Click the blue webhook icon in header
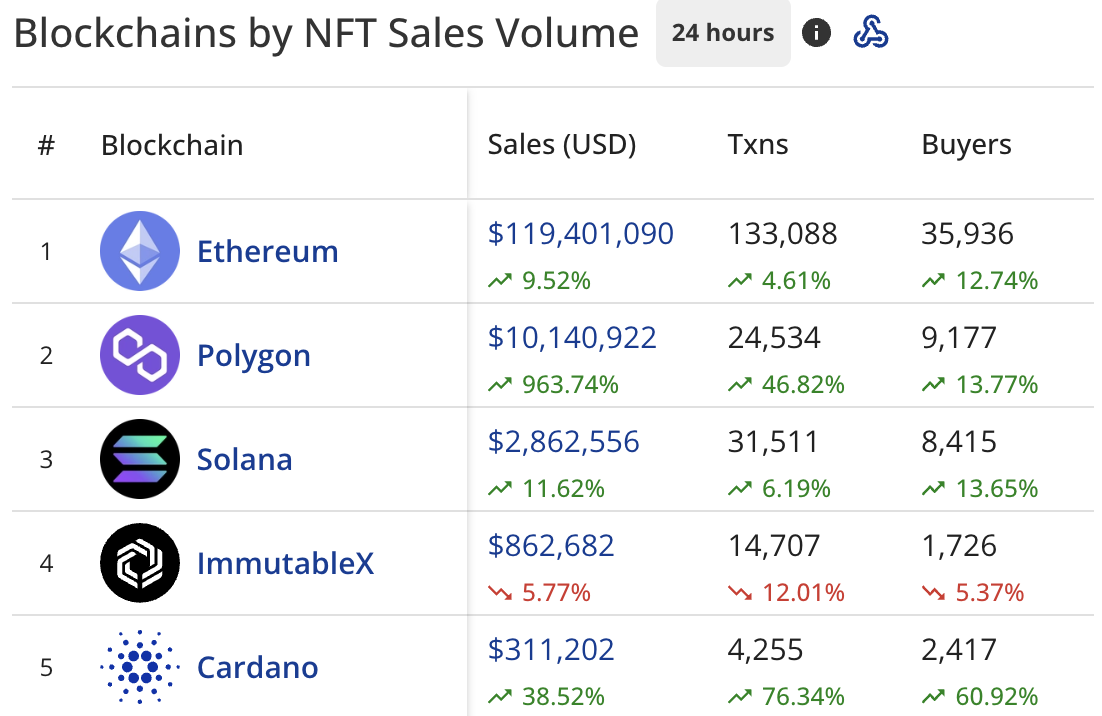The image size is (1102, 716). [871, 32]
